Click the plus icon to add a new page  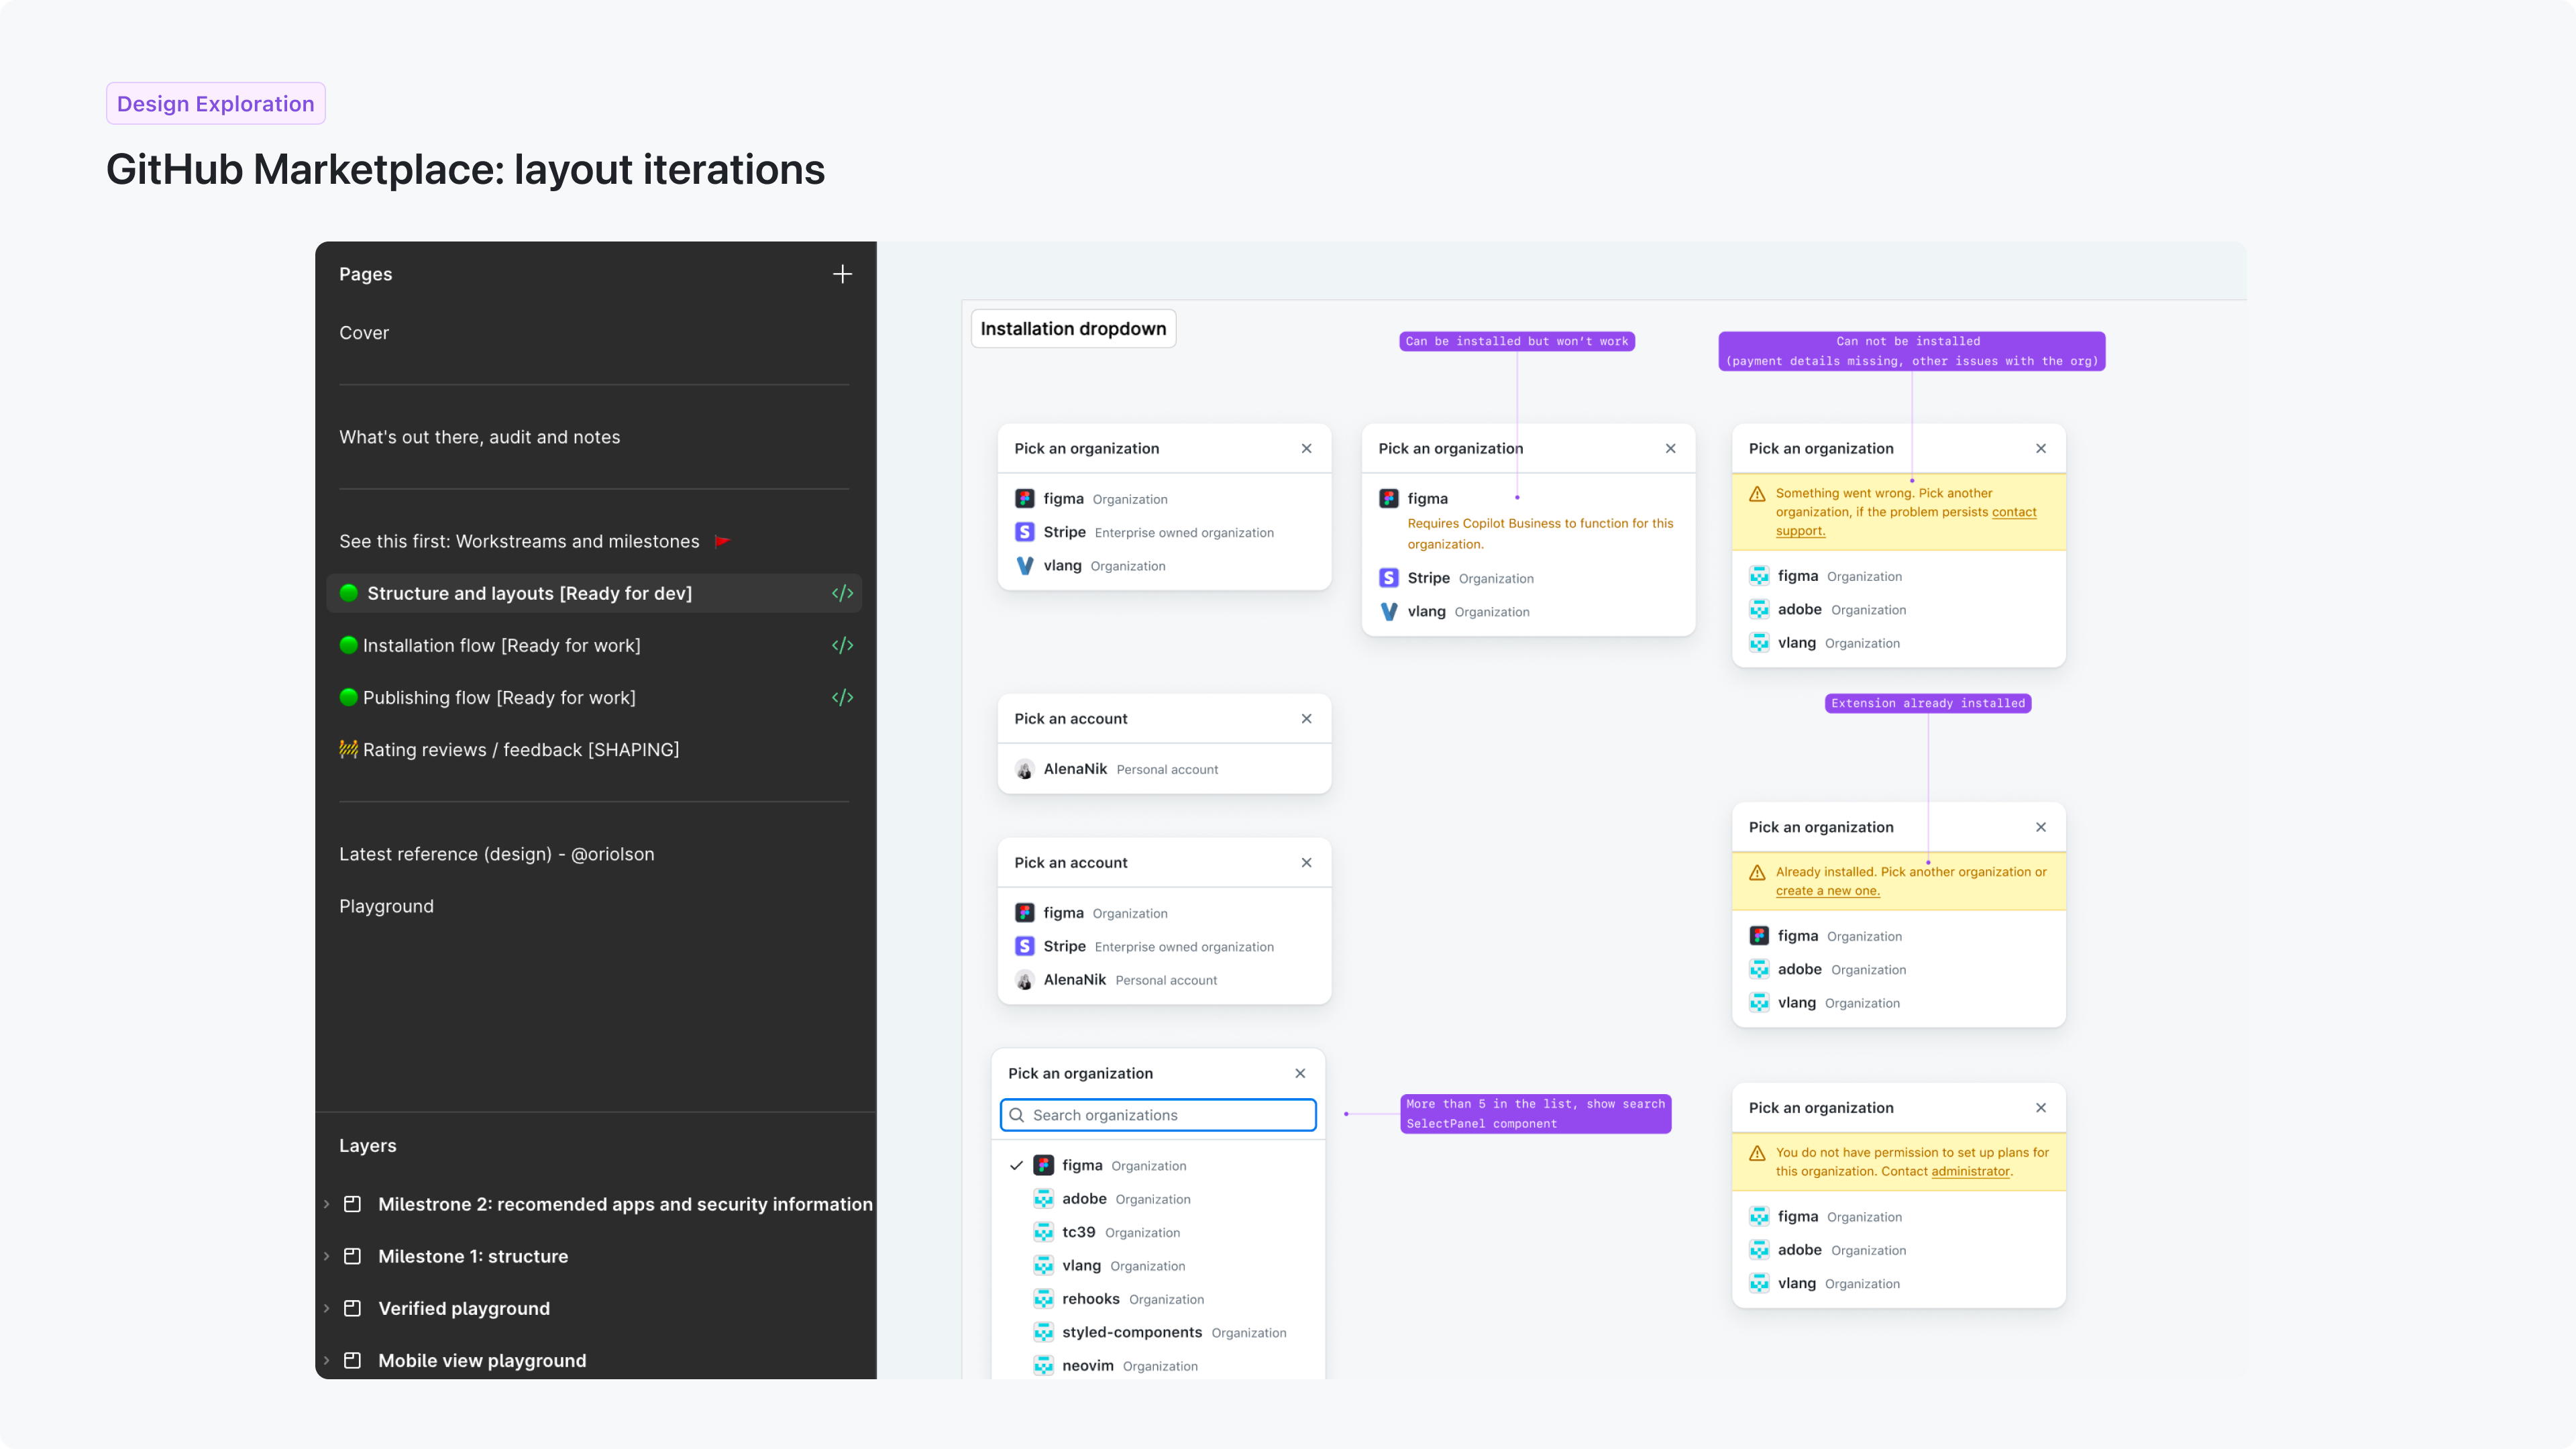tap(842, 273)
